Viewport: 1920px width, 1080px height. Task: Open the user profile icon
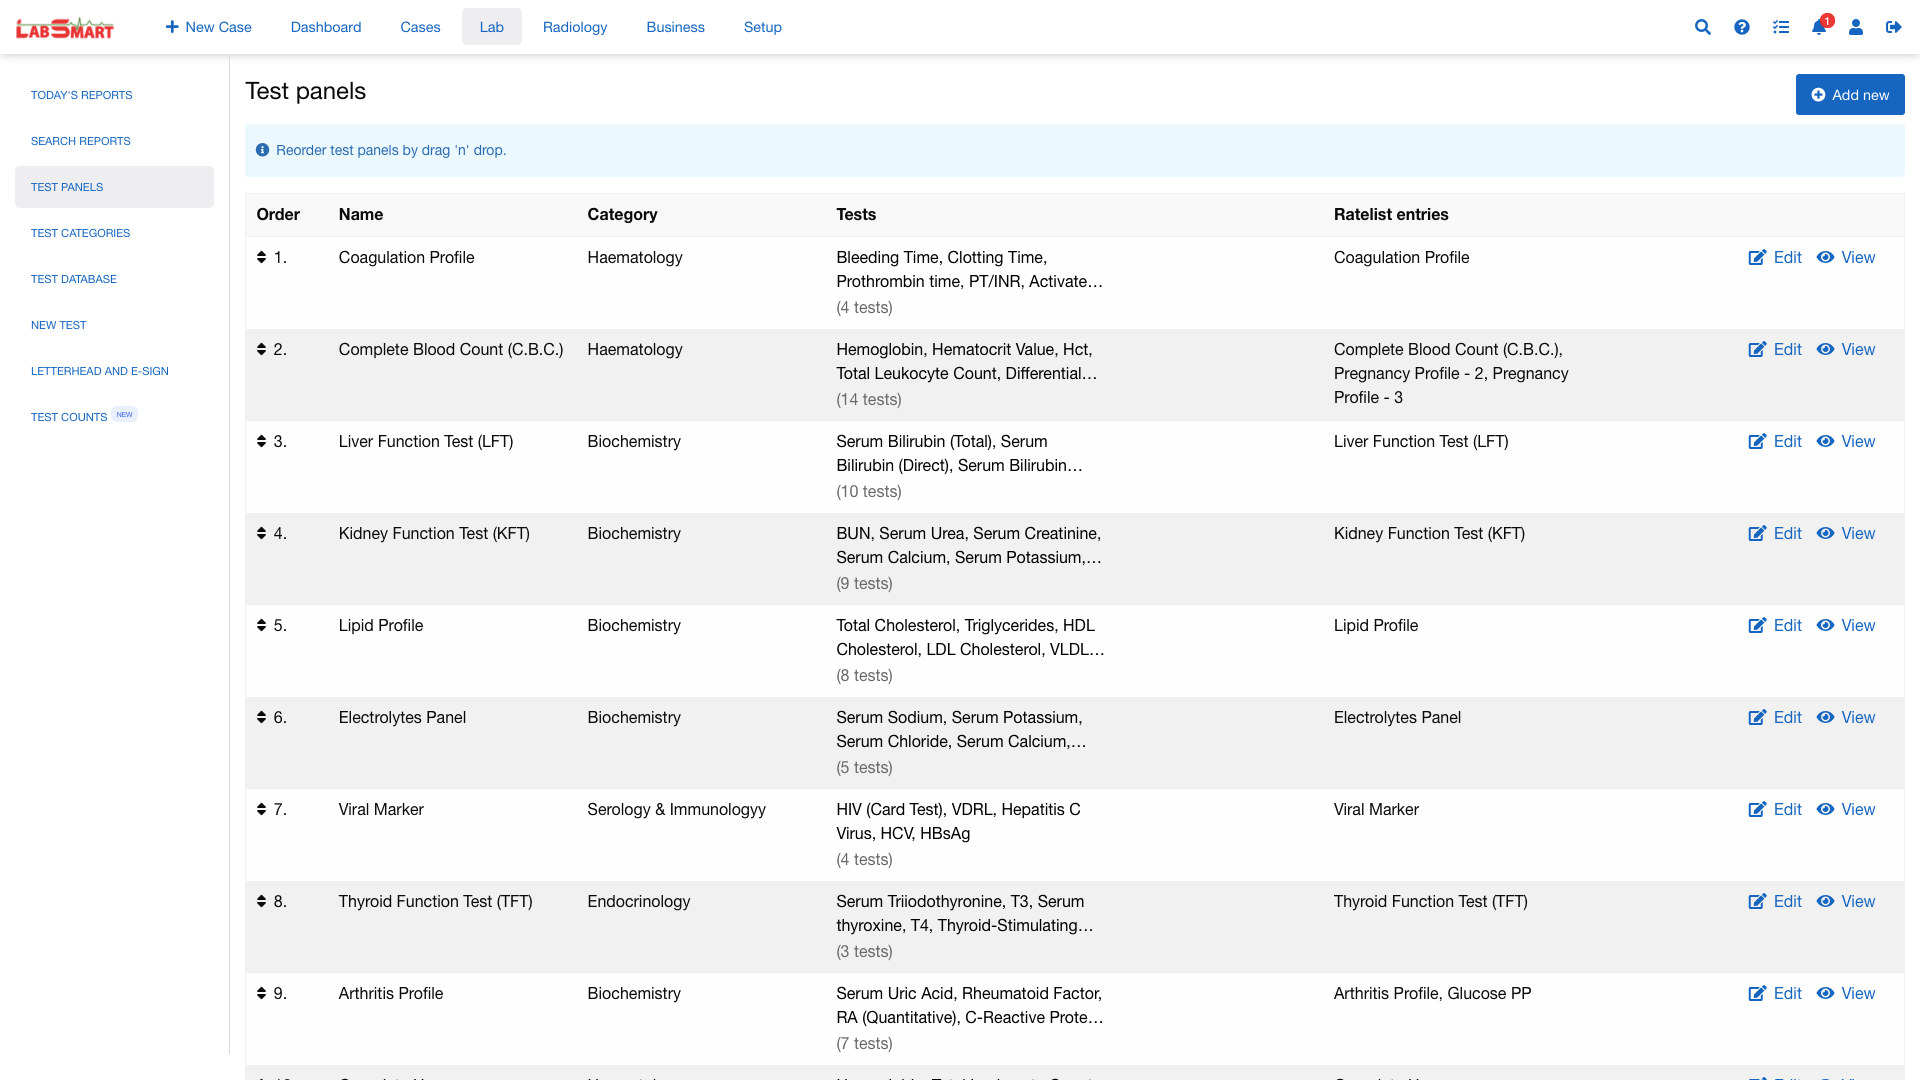pos(1856,27)
